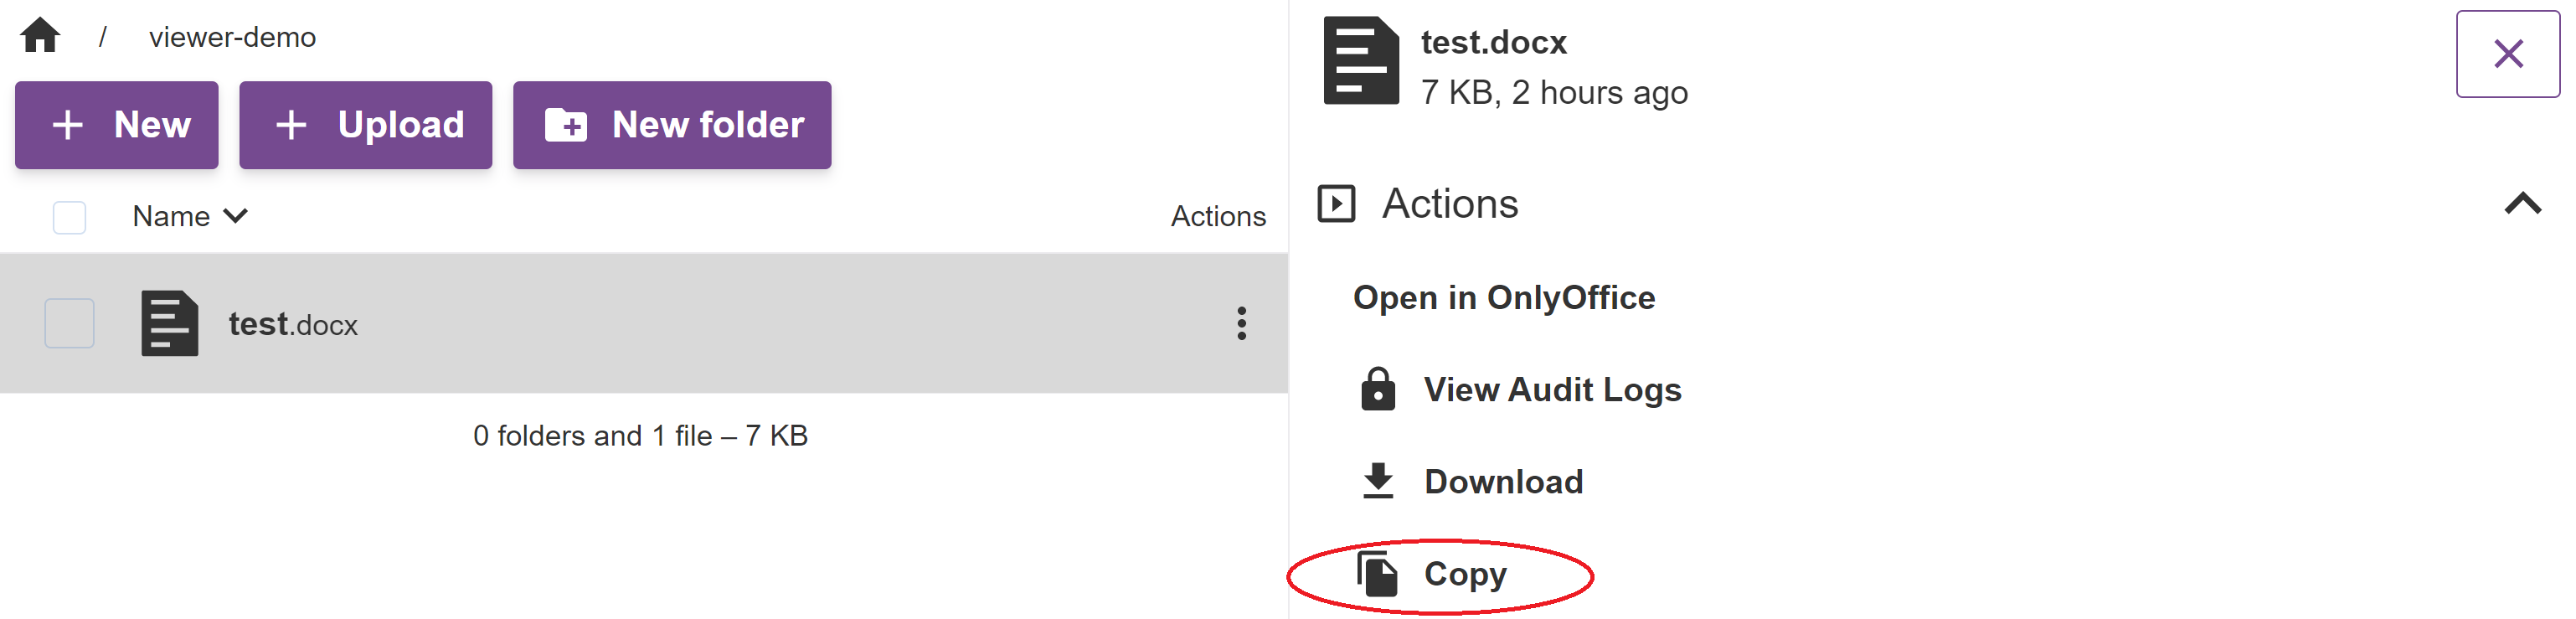Viewport: 2576px width, 619px height.
Task: Open the viewer-demo breadcrumb link
Action: (232, 37)
